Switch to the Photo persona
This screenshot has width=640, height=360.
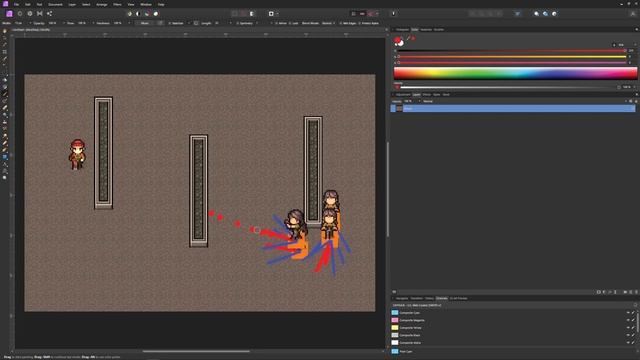(9, 13)
